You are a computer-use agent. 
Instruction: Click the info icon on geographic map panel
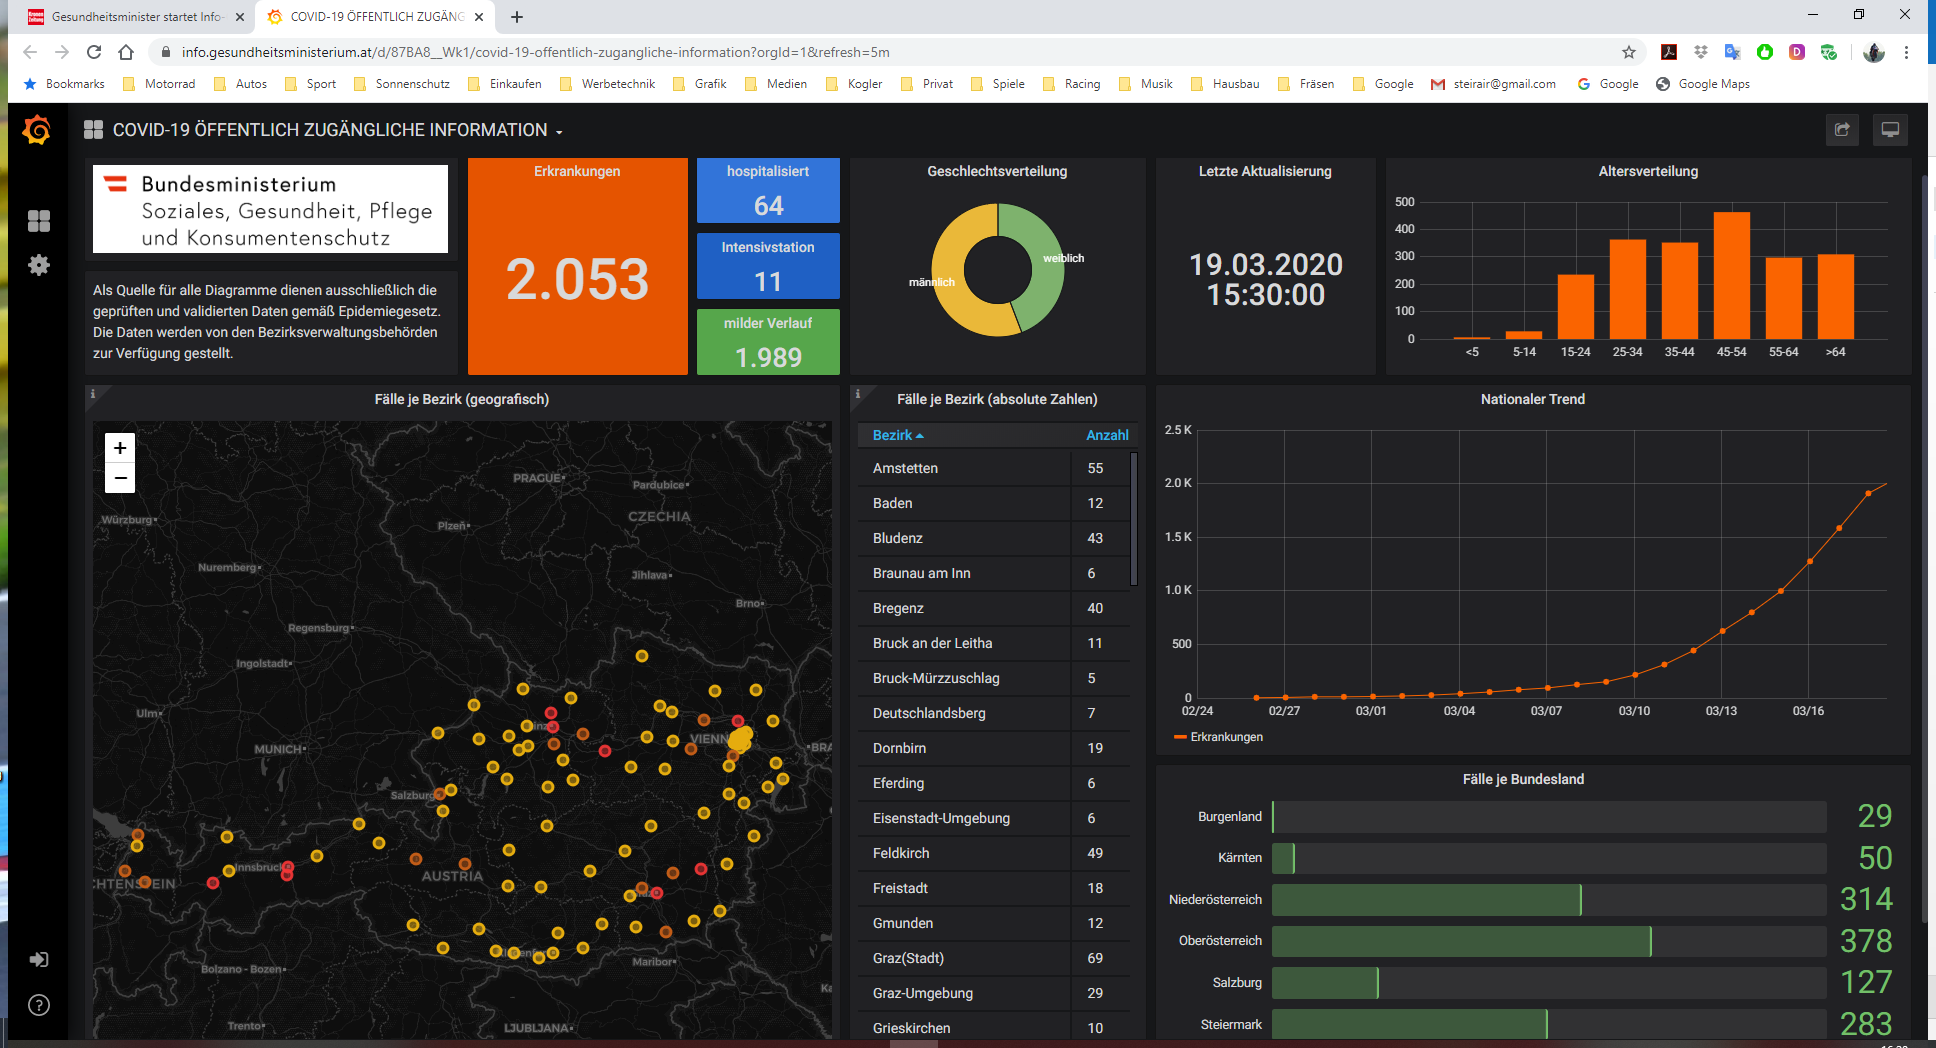tap(93, 394)
